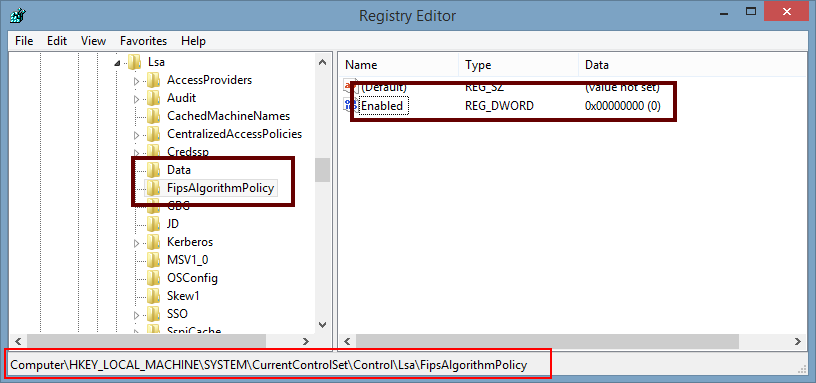Expand the Audit key
The height and width of the screenshot is (383, 816).
click(137, 98)
